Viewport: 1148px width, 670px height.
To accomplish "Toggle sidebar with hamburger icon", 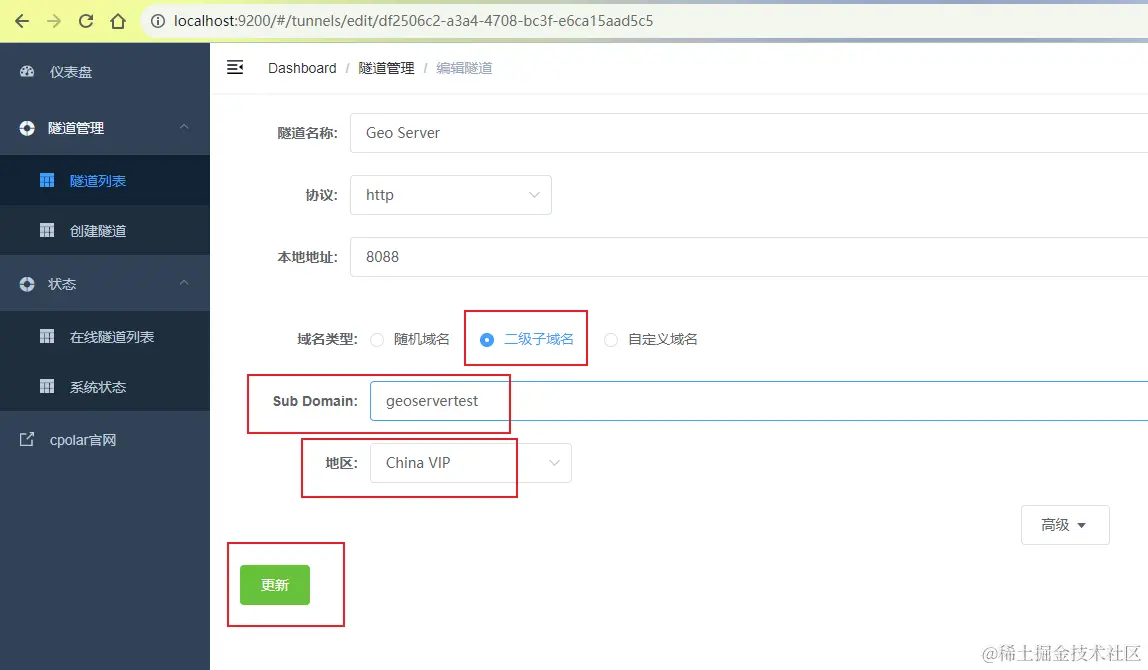I will pyautogui.click(x=235, y=67).
